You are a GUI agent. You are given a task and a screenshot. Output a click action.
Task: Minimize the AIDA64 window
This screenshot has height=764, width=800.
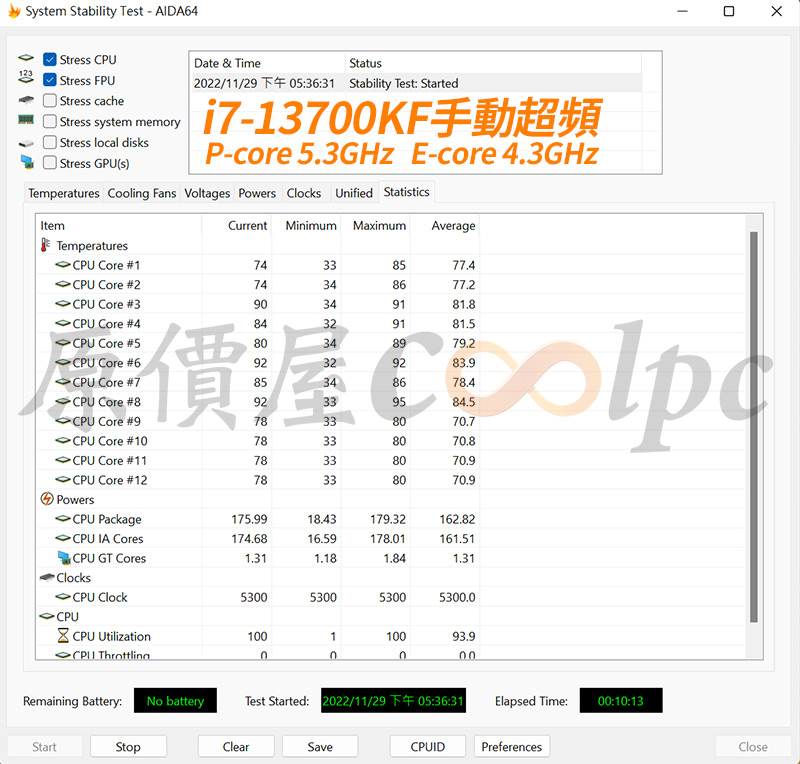pyautogui.click(x=682, y=11)
